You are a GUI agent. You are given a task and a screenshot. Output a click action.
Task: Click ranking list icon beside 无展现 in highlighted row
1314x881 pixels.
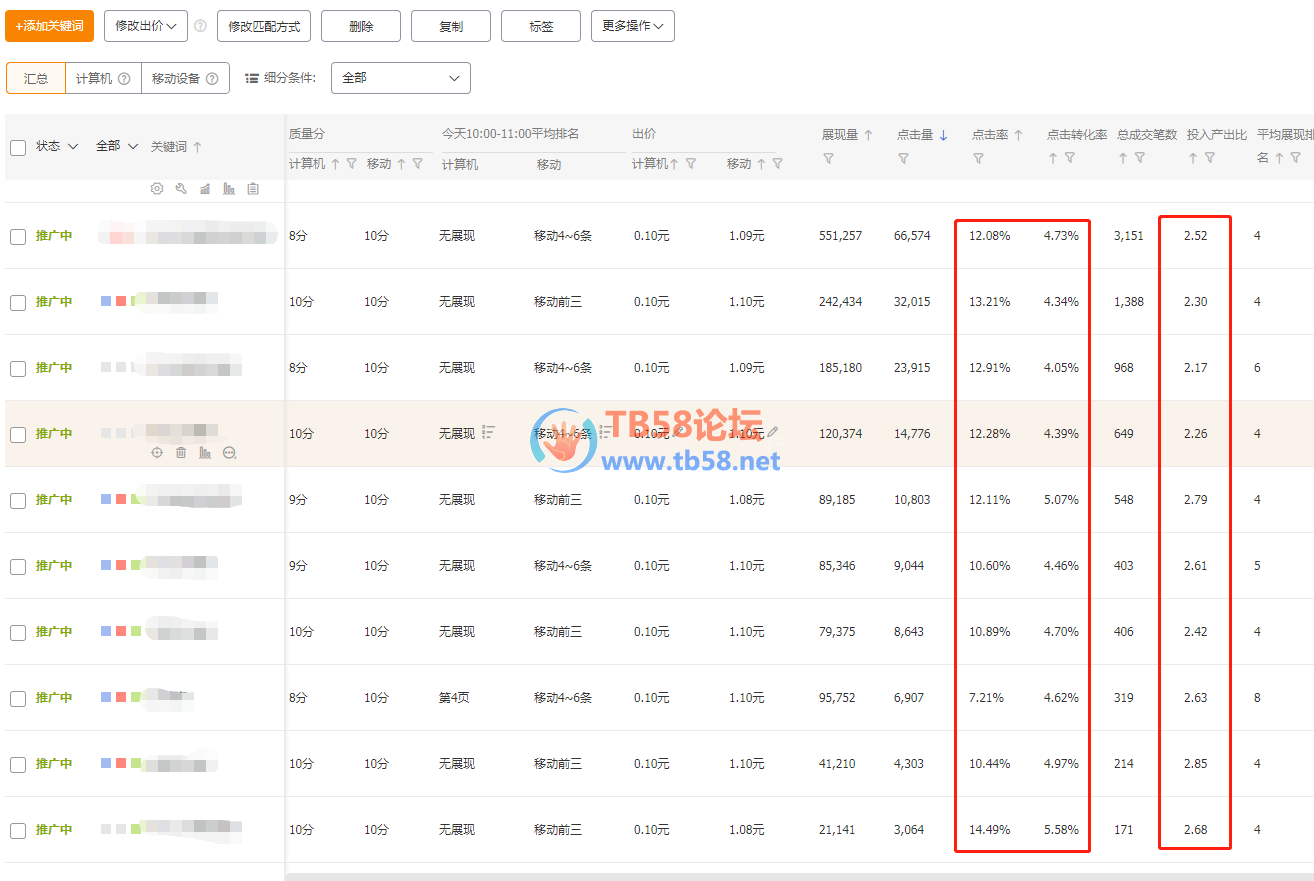(488, 432)
